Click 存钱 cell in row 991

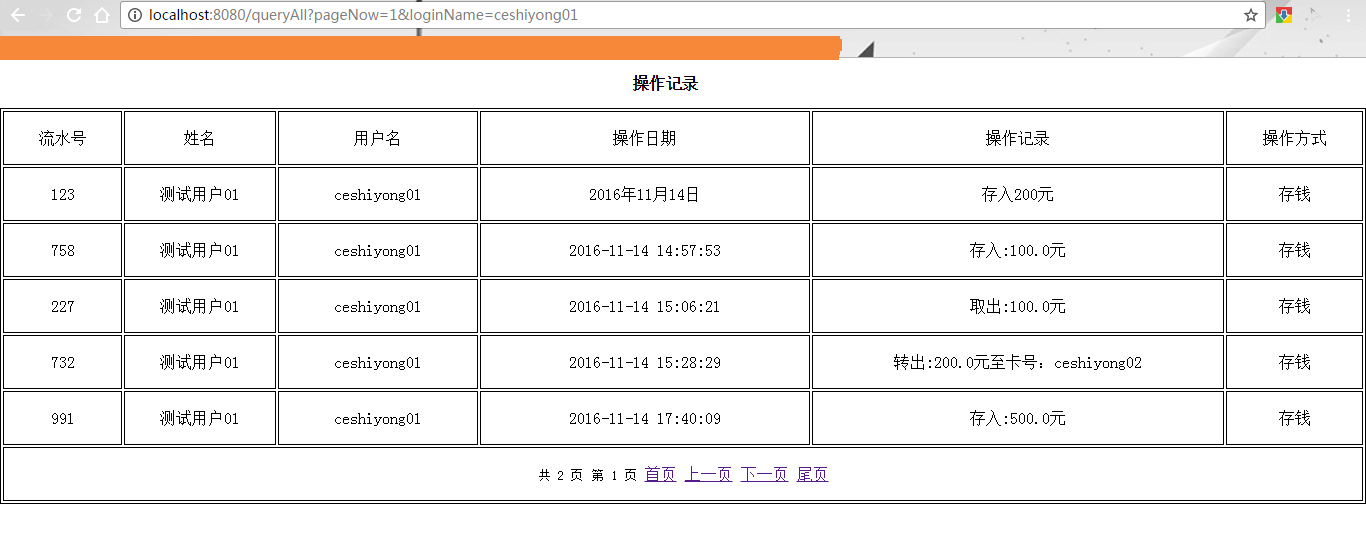(x=1295, y=418)
